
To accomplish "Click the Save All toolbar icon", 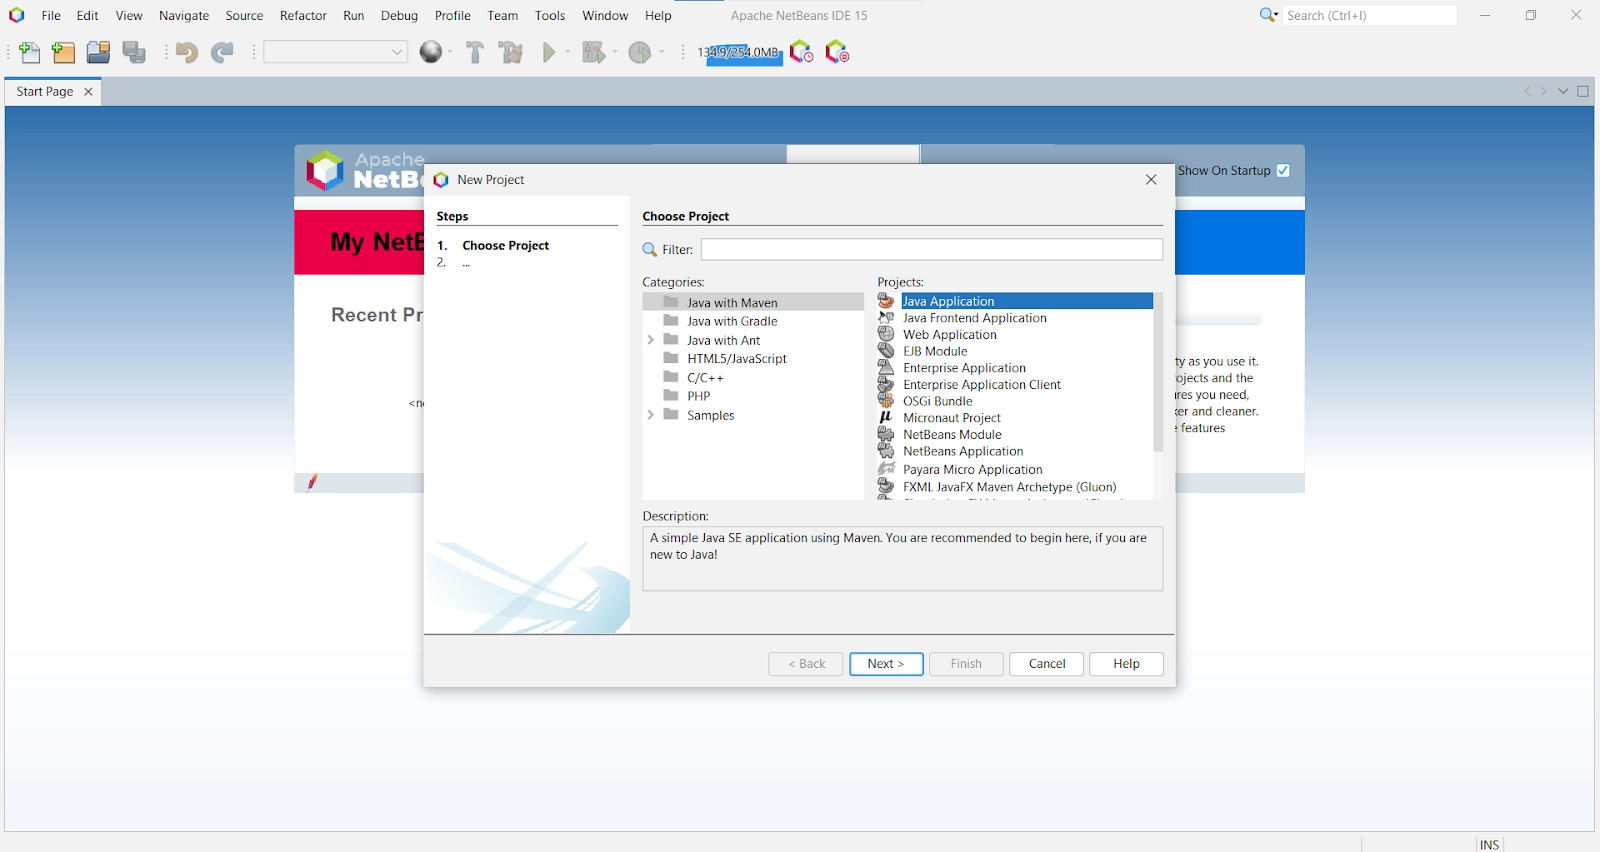I will (x=134, y=52).
